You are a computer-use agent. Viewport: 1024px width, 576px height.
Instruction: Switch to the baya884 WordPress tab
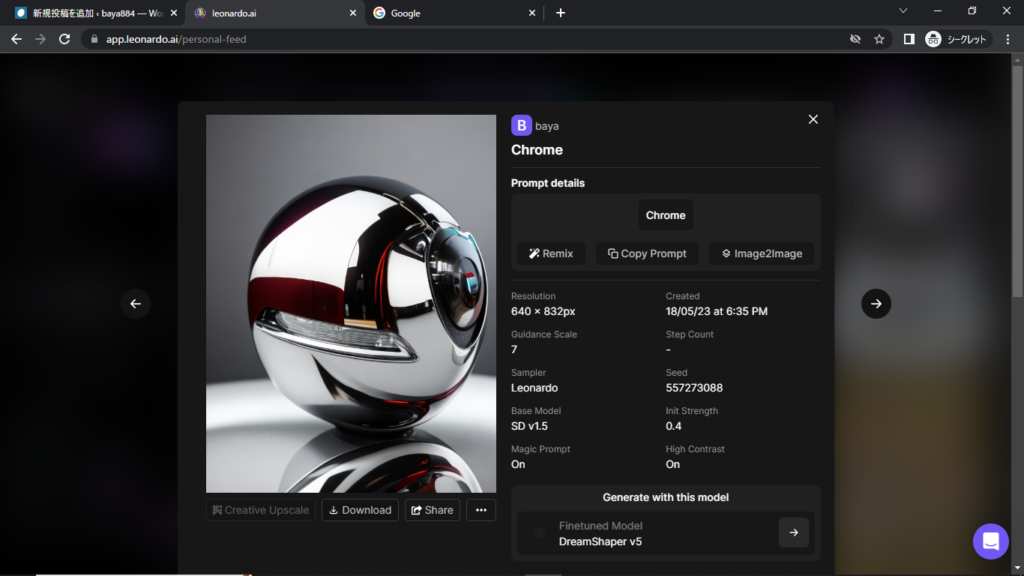click(90, 13)
